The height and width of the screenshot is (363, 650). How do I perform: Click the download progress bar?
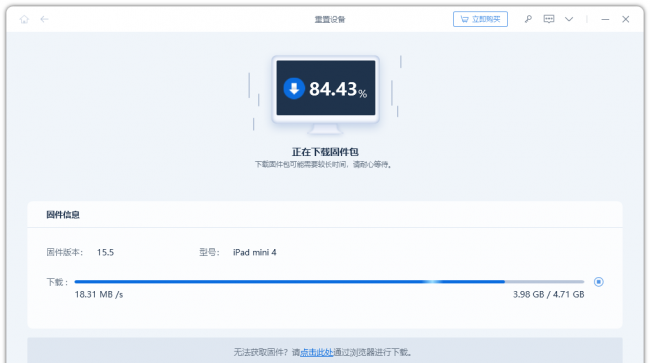coord(329,282)
